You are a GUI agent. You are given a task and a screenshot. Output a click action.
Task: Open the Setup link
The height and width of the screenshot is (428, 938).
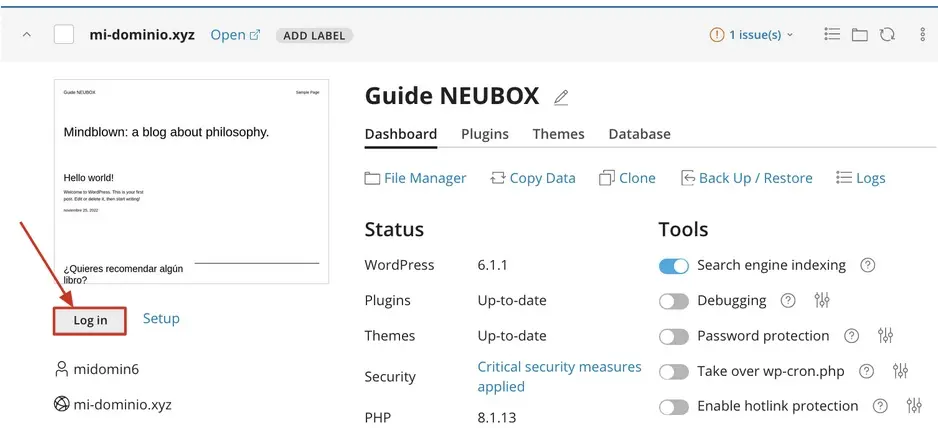161,318
